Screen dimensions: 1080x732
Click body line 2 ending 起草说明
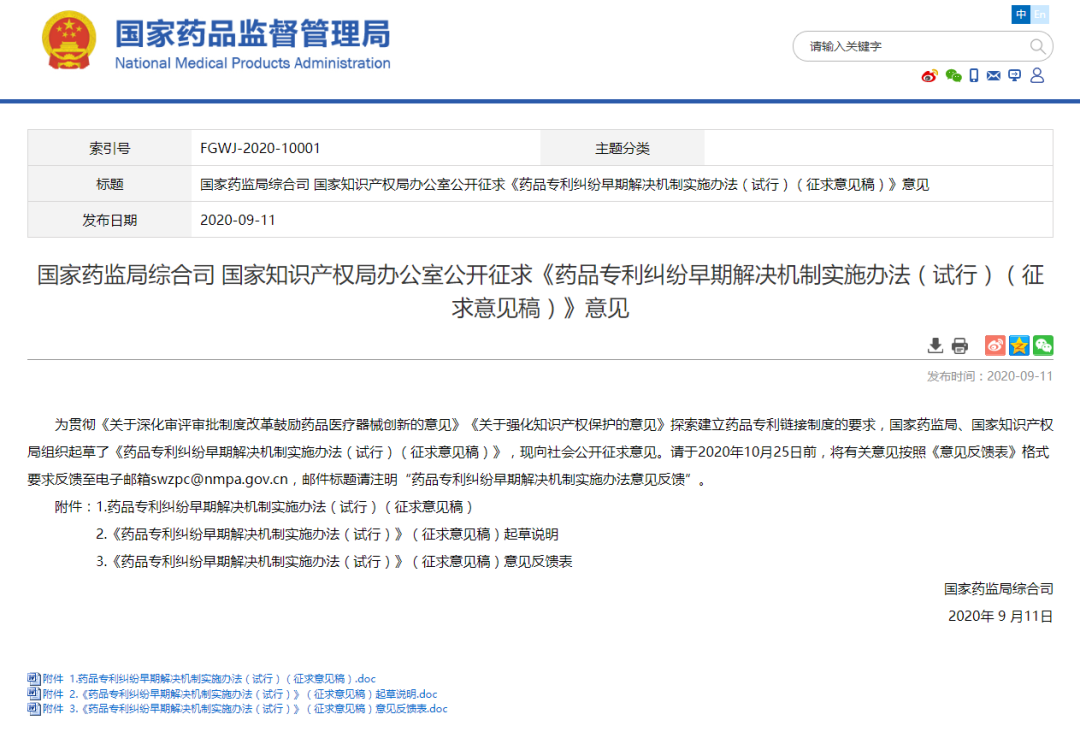(327, 534)
